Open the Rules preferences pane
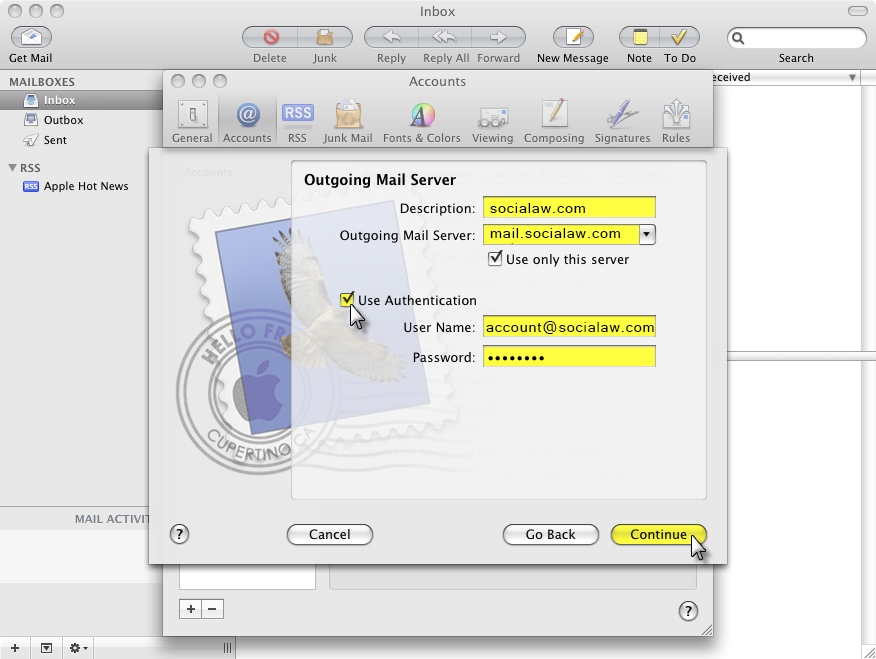876x659 pixels. pos(676,121)
